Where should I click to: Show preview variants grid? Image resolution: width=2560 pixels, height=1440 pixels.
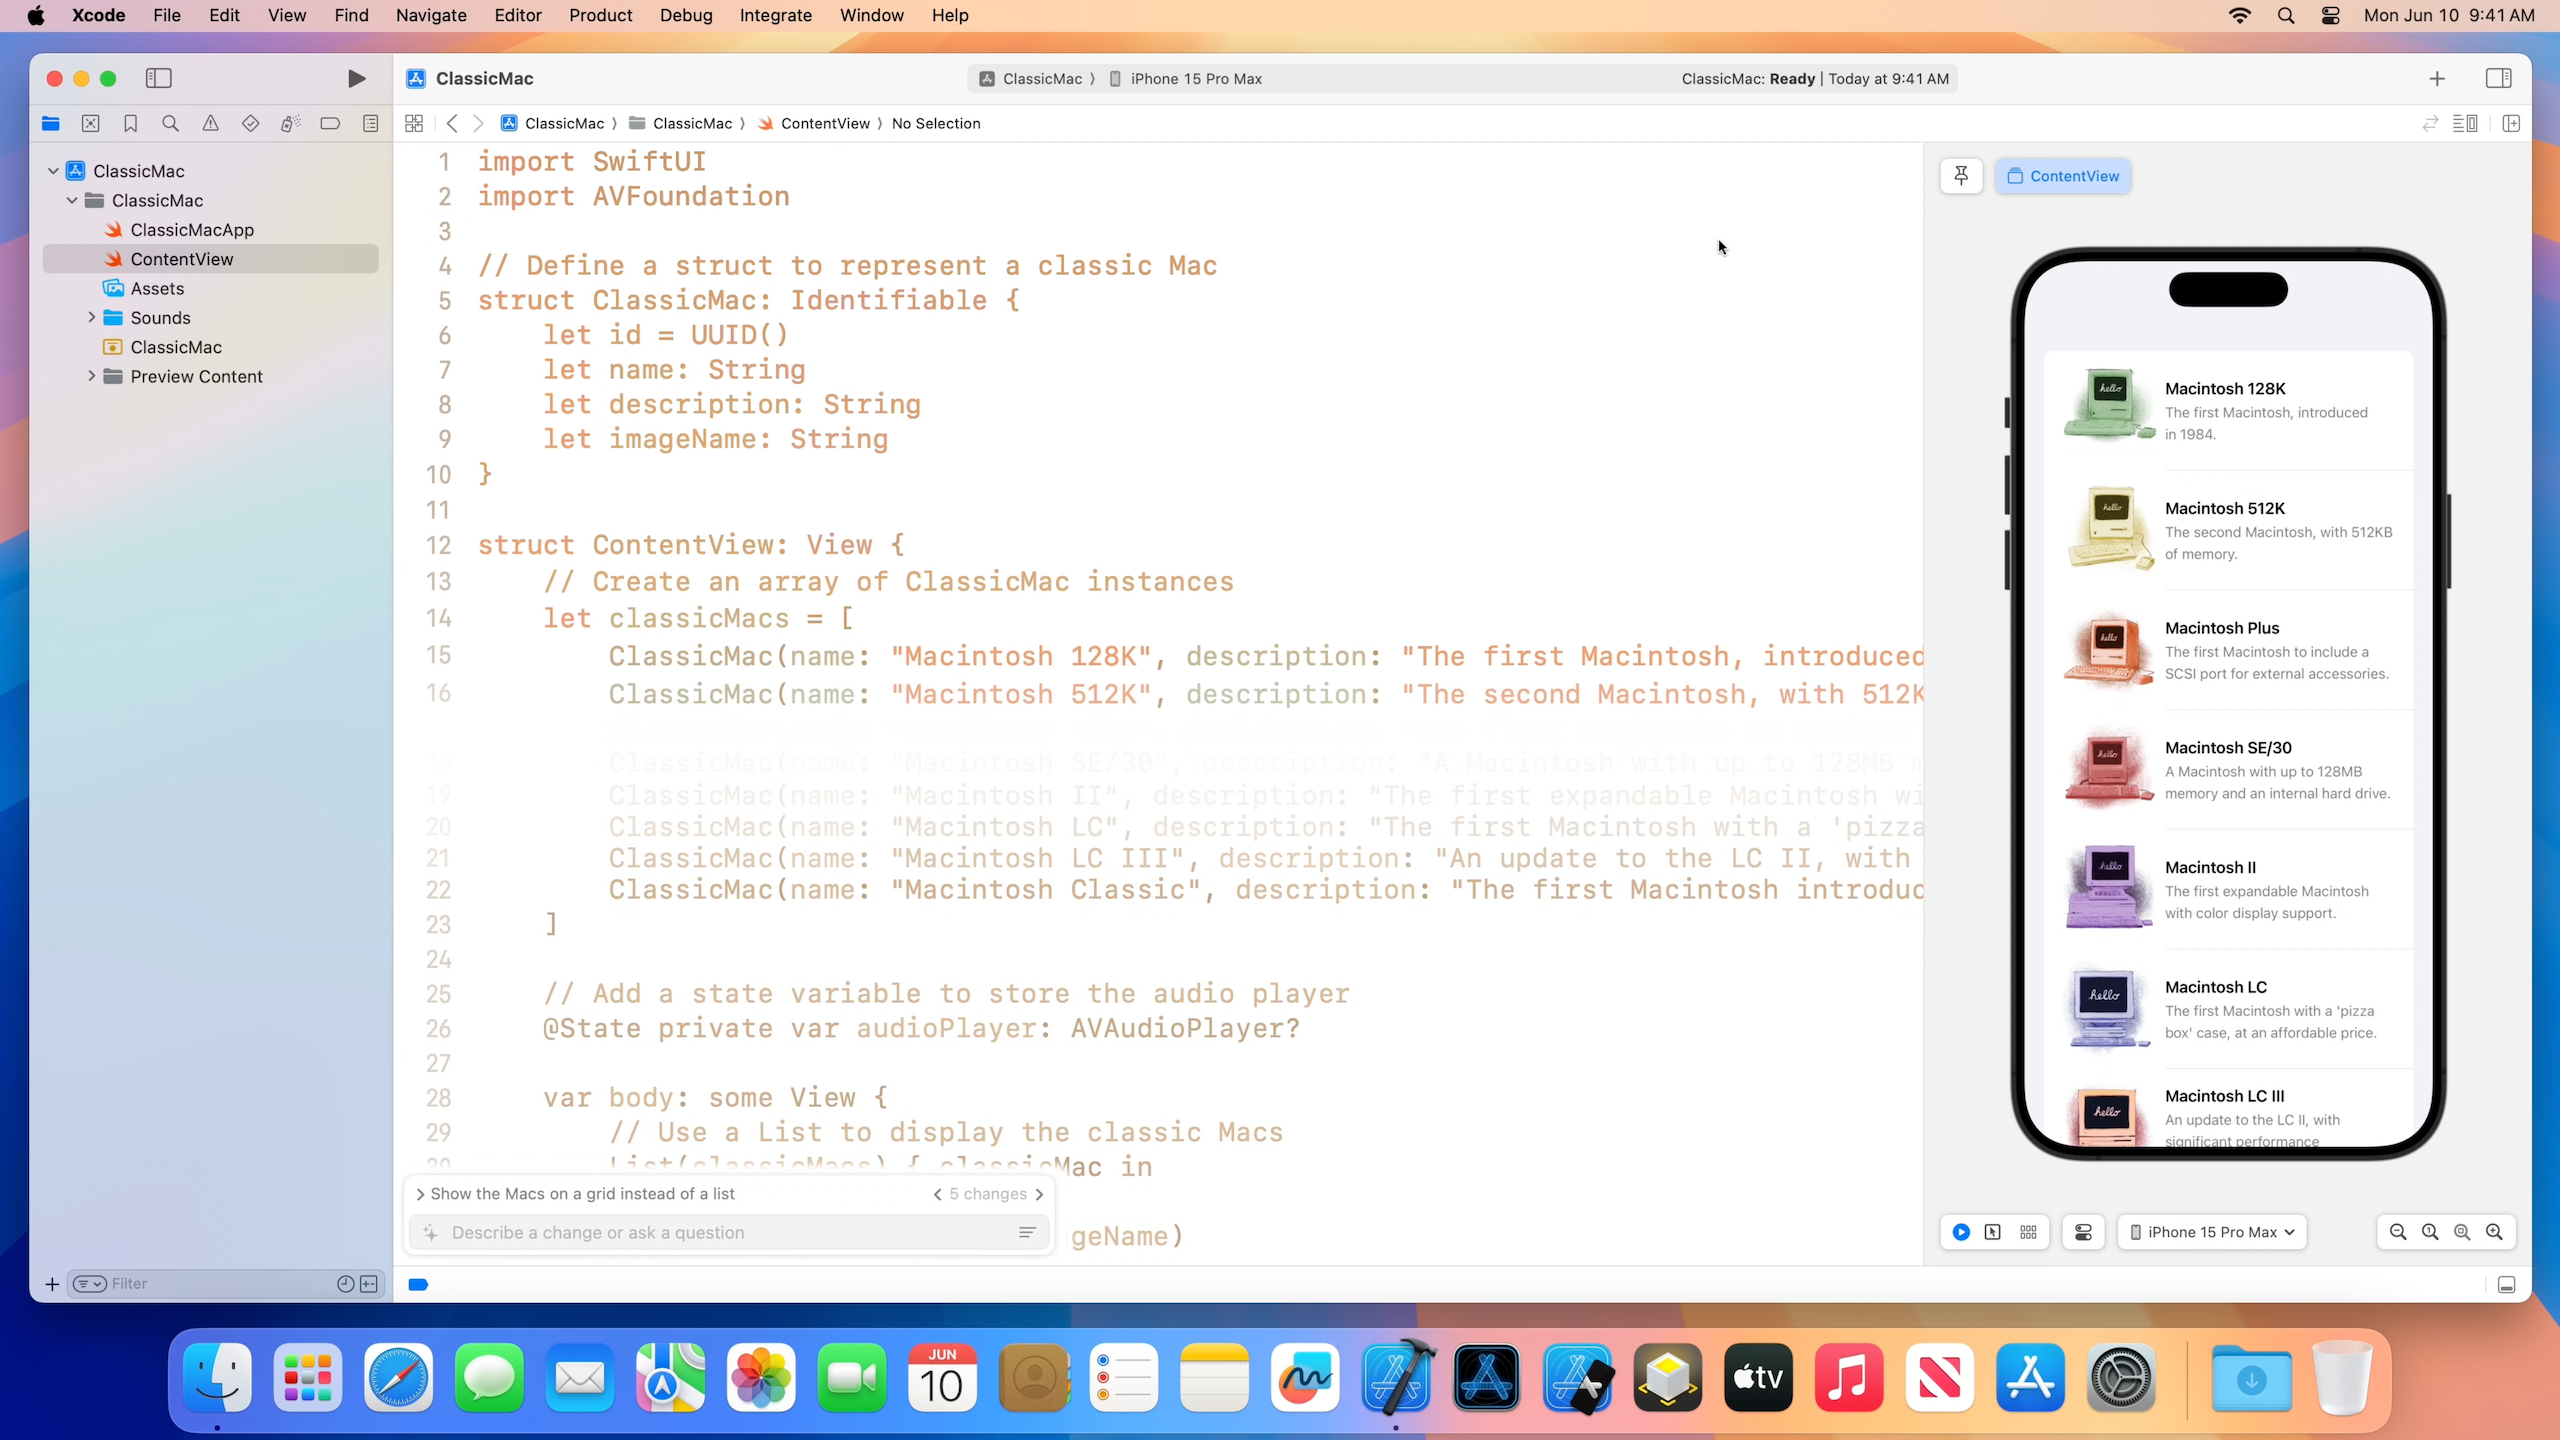[2028, 1232]
